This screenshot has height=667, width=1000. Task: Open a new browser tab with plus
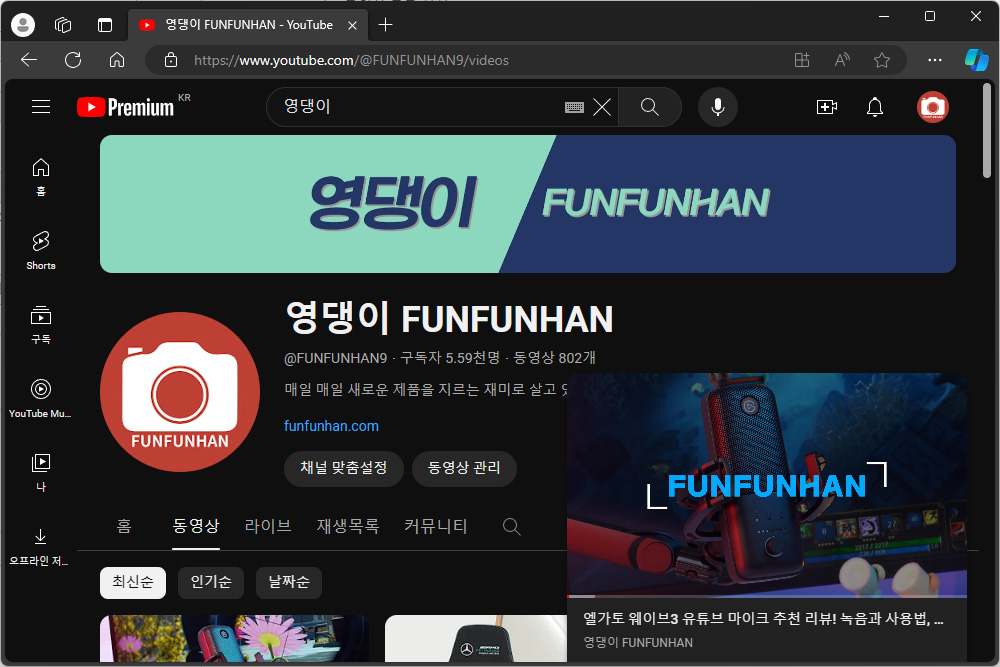(x=385, y=25)
